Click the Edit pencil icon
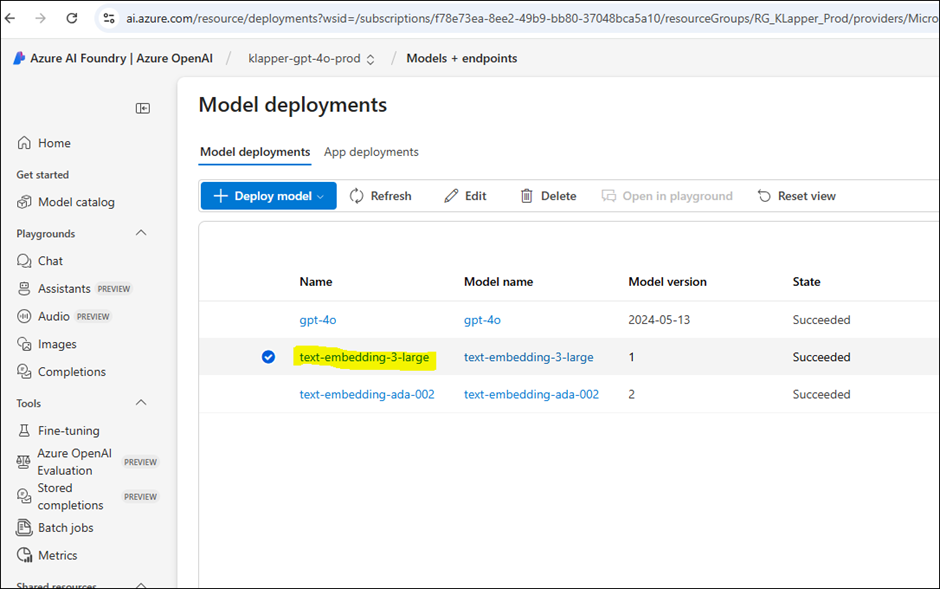This screenshot has width=940, height=589. (452, 196)
